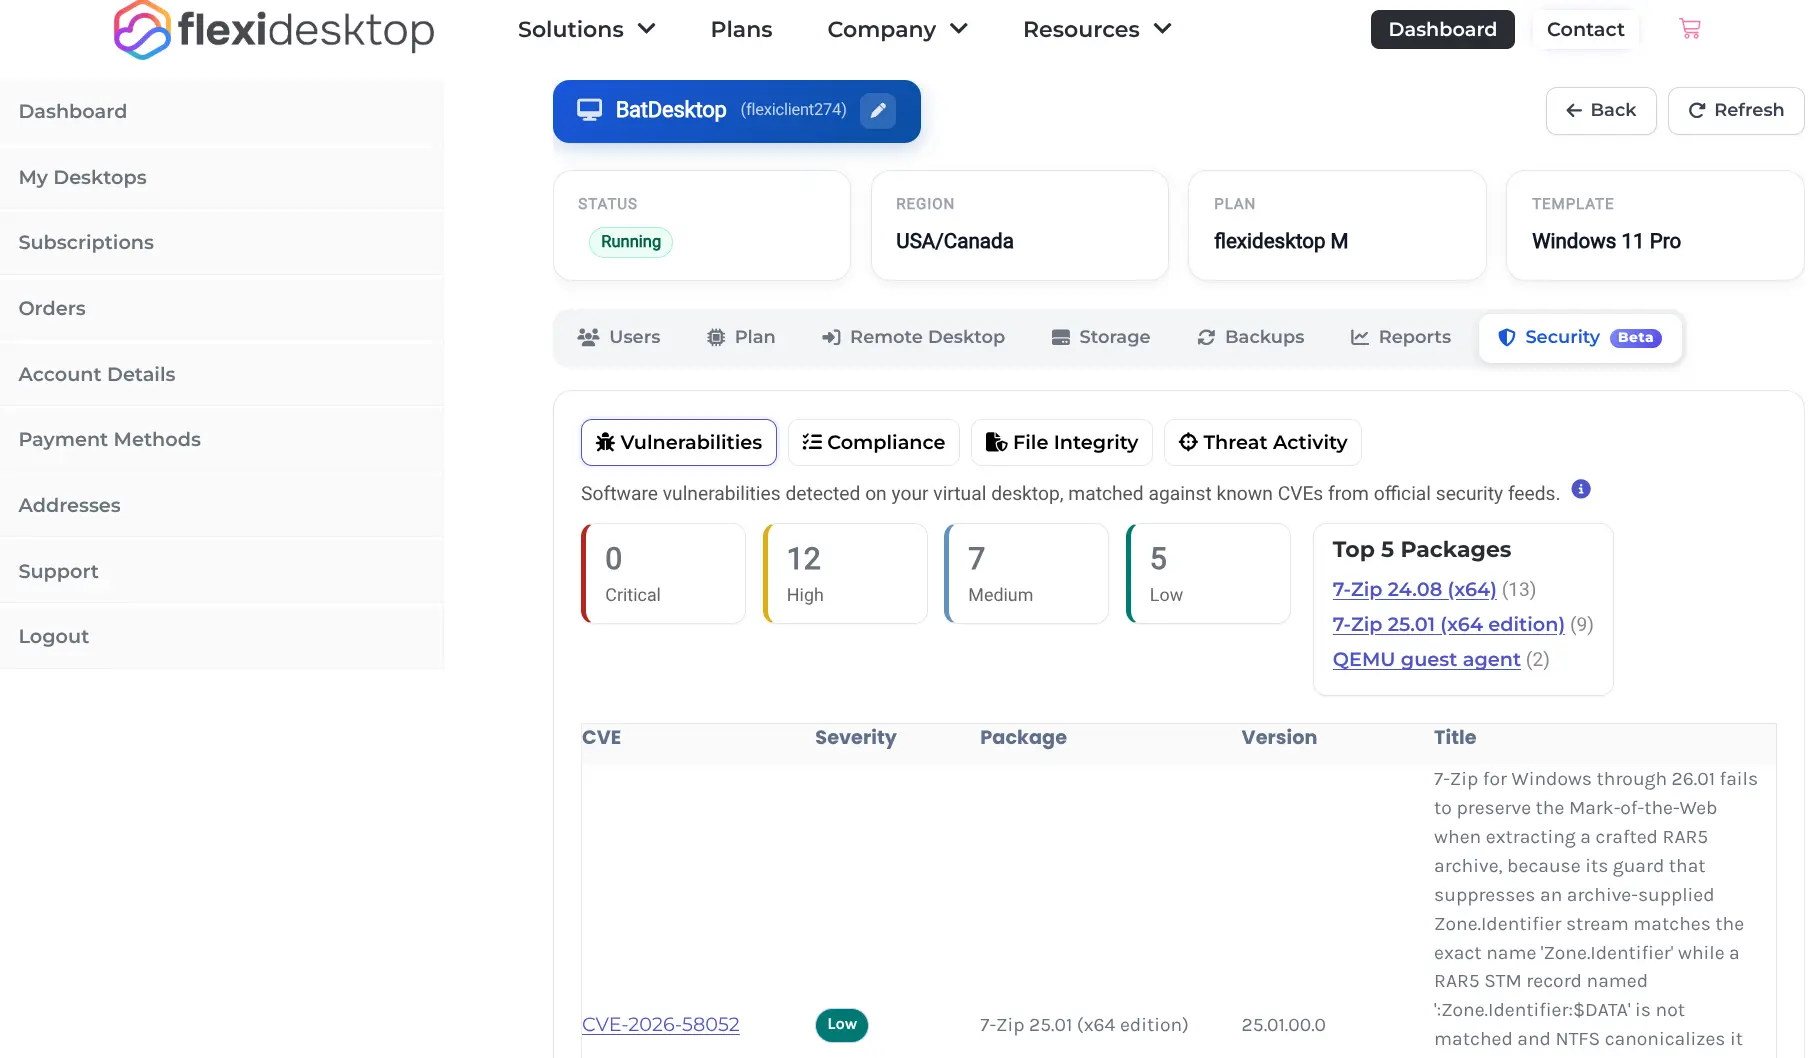Go to Dashboard in the sidebar
This screenshot has height=1058, width=1816.
coord(222,111)
